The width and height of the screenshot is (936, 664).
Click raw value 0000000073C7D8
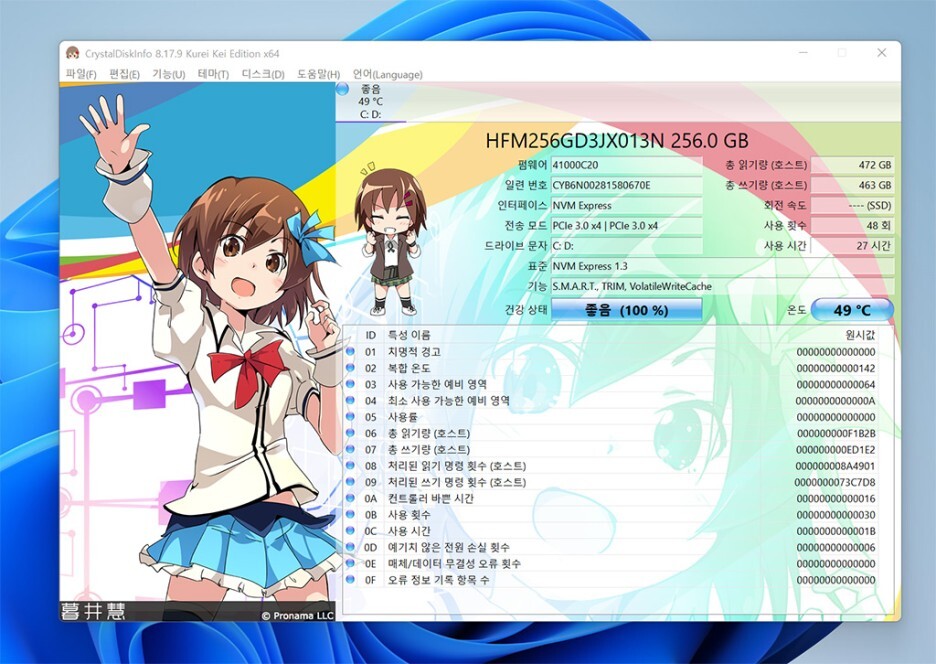pos(835,482)
